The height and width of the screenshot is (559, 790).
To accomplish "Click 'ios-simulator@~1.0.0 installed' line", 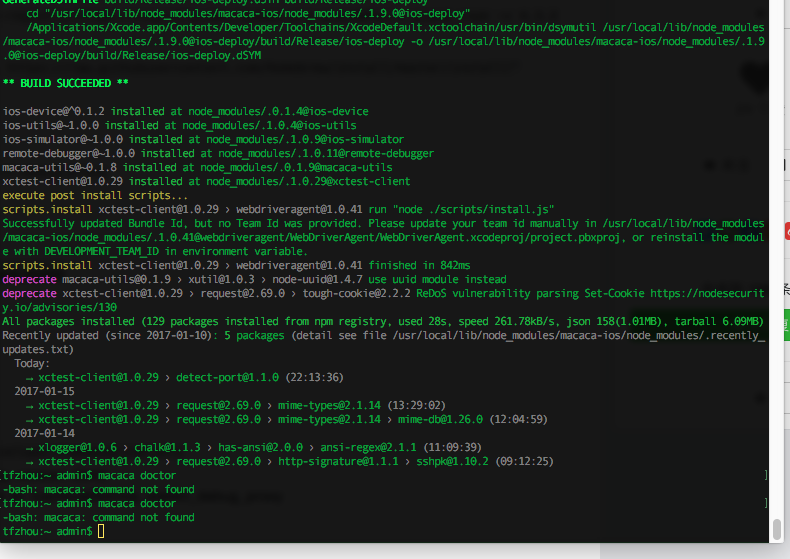I will pos(203,139).
